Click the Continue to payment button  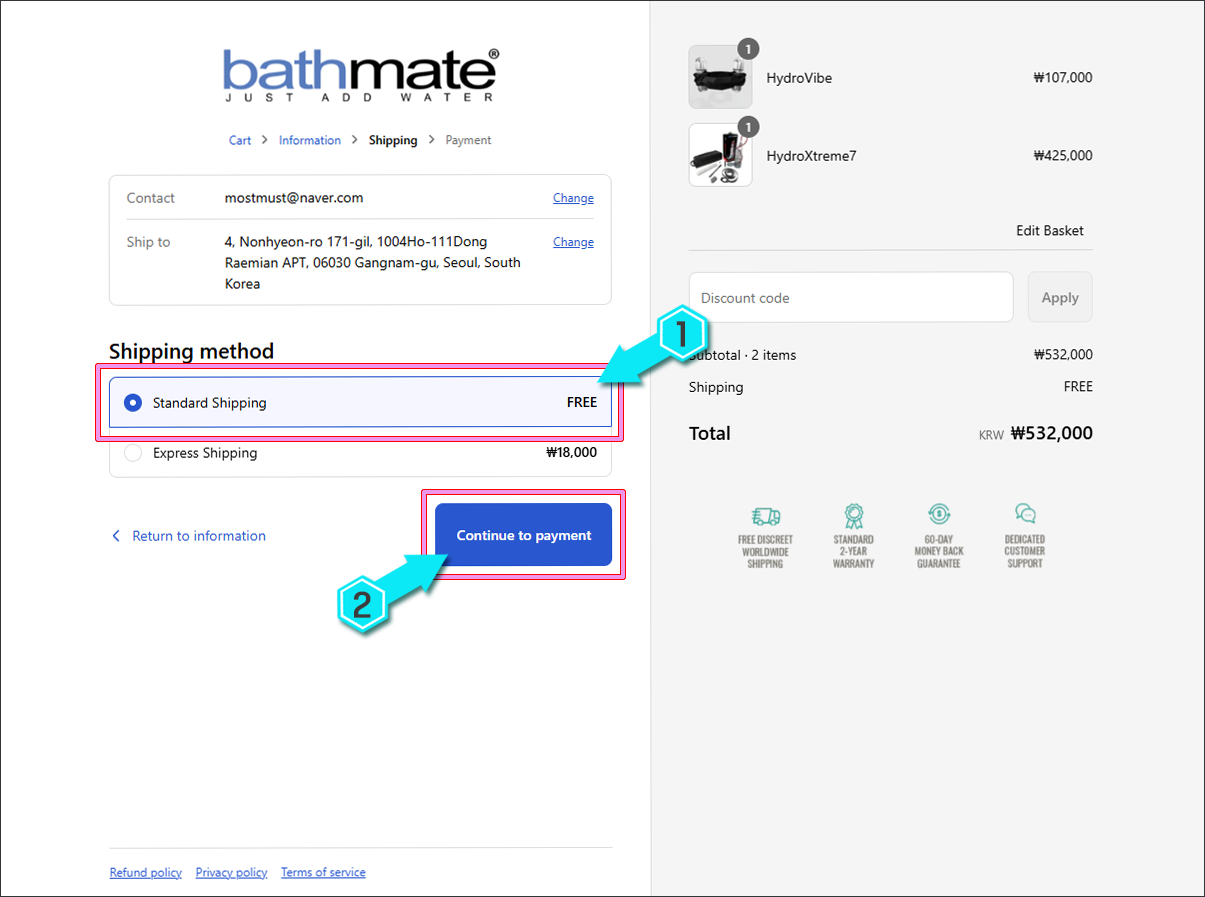tap(523, 535)
